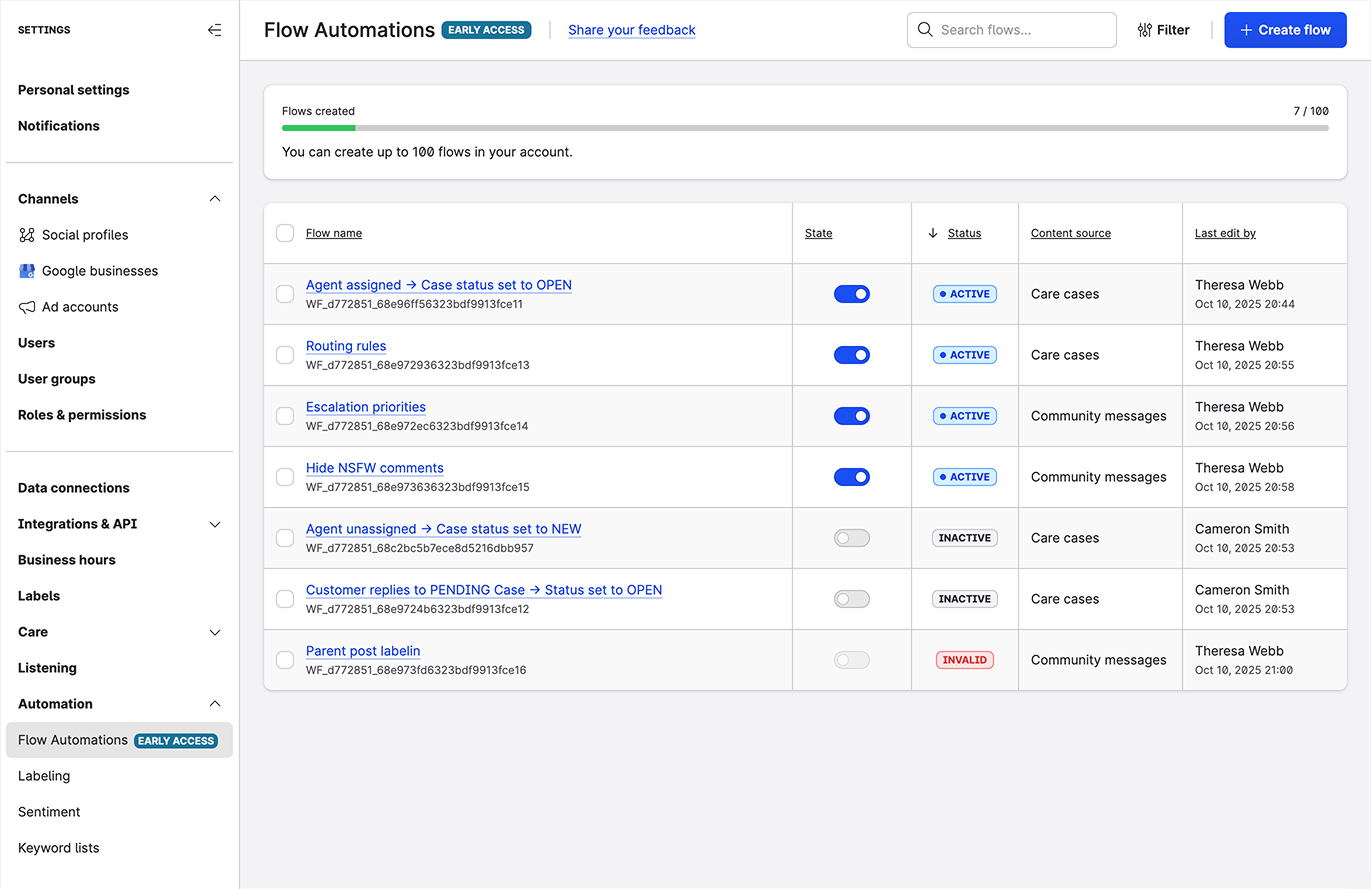Open the Filter options sliders icon
Image resolution: width=1371 pixels, height=889 pixels.
click(x=1145, y=30)
